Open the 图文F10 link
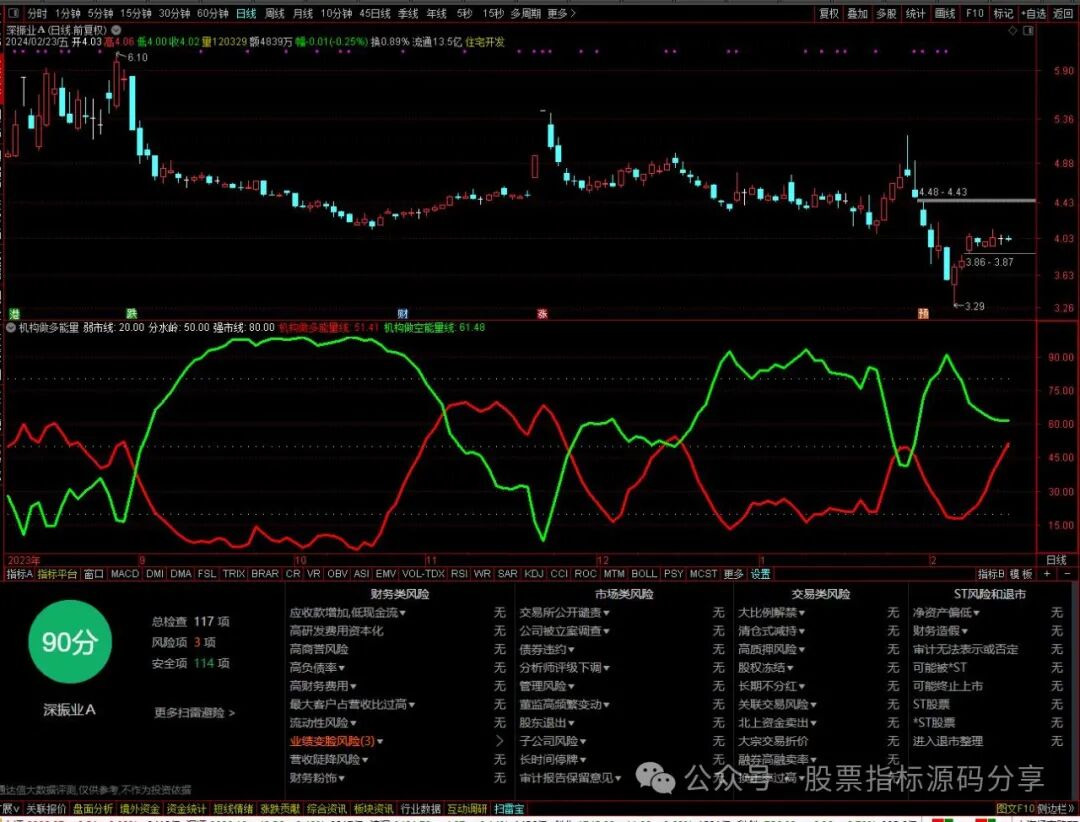Viewport: 1080px width, 822px height. tap(1015, 809)
